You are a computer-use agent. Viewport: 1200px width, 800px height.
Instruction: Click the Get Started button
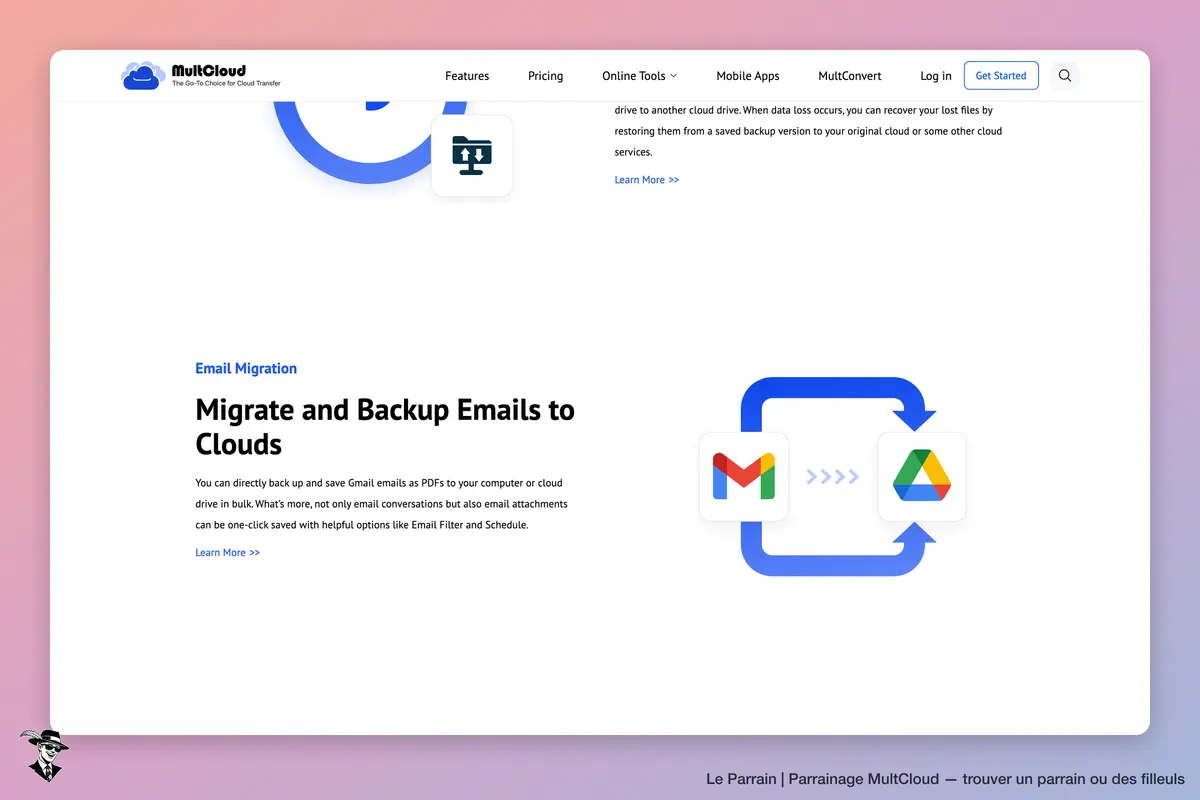tap(1001, 76)
